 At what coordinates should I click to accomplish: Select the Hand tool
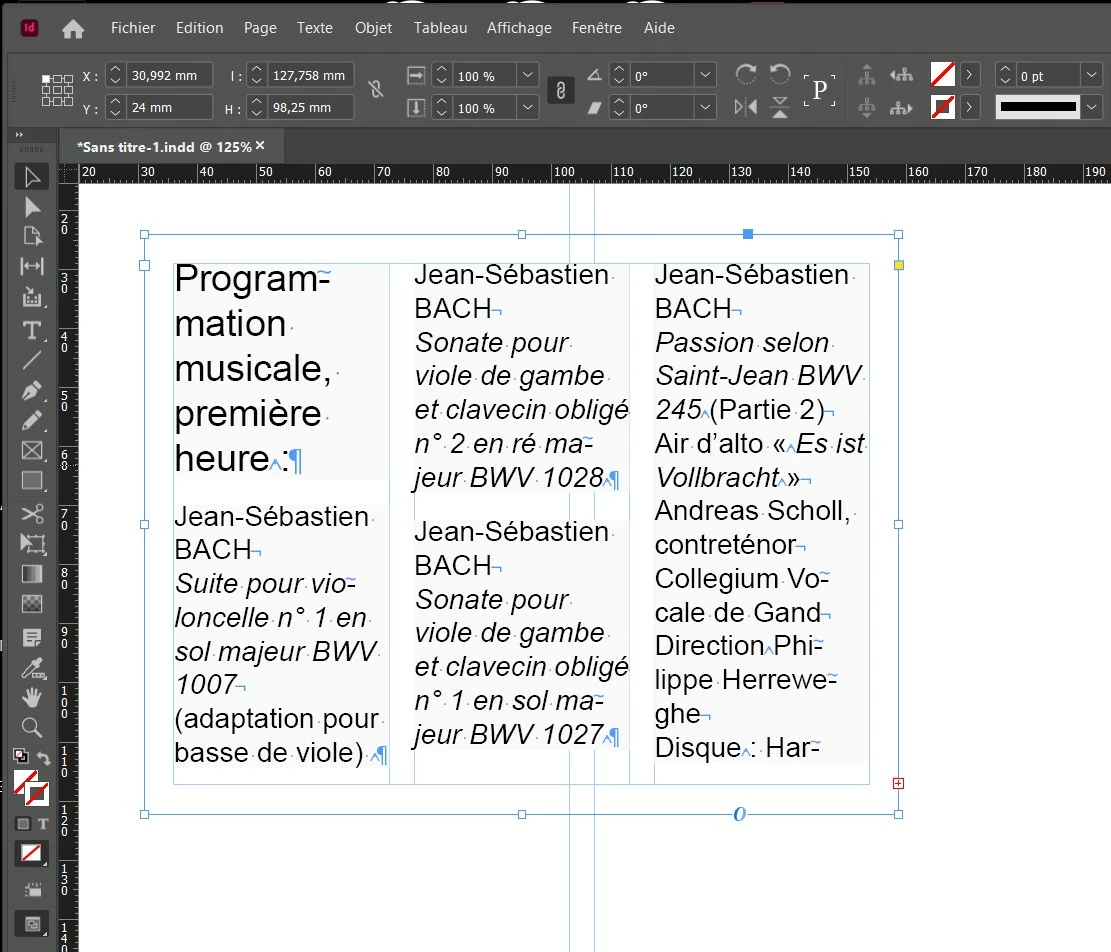(x=32, y=698)
